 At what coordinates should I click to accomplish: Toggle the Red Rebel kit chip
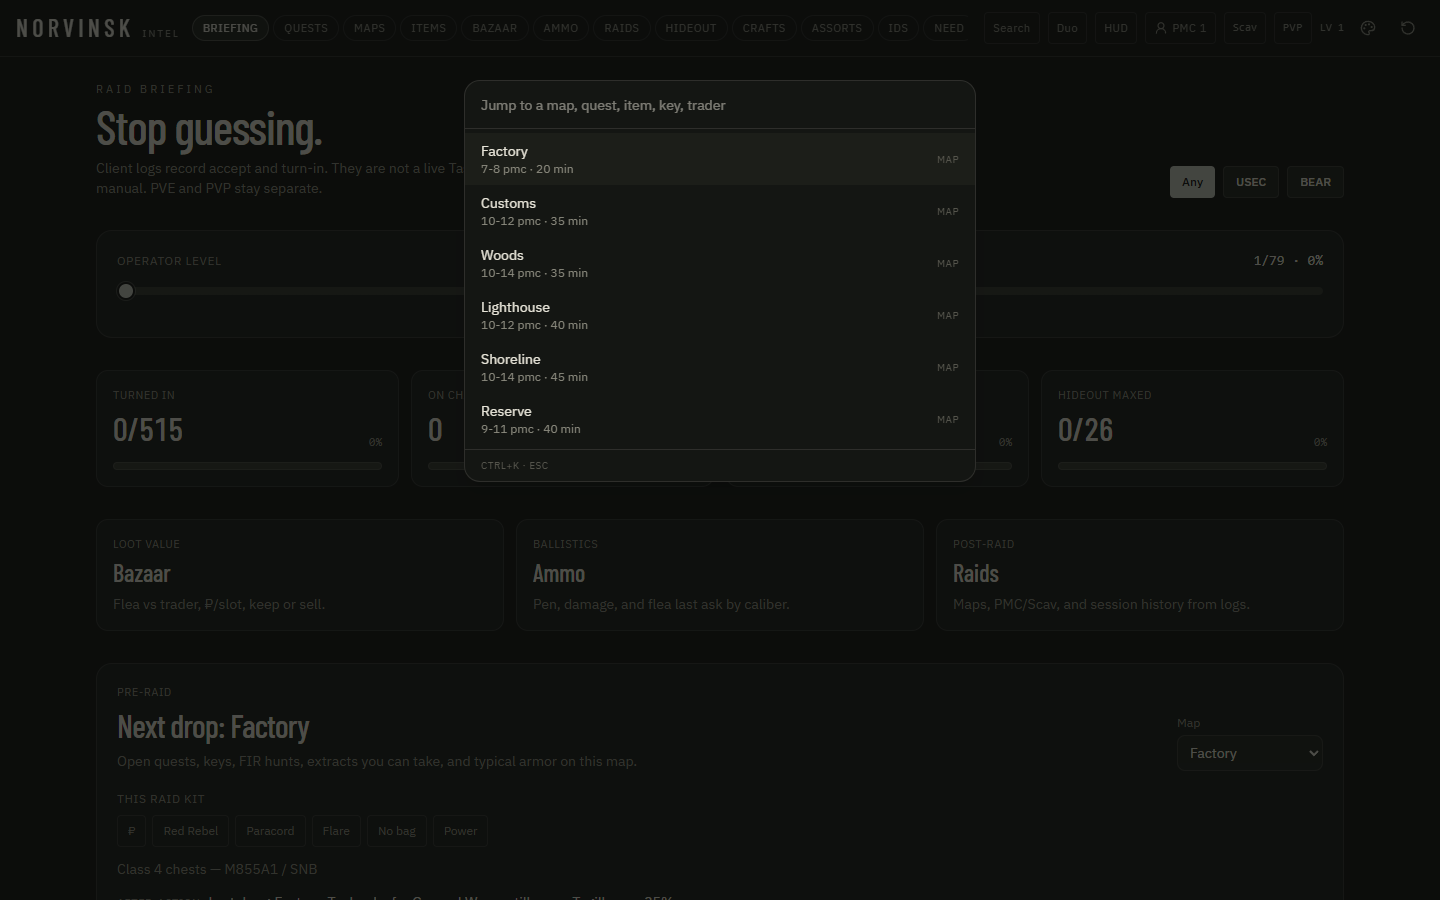click(191, 831)
